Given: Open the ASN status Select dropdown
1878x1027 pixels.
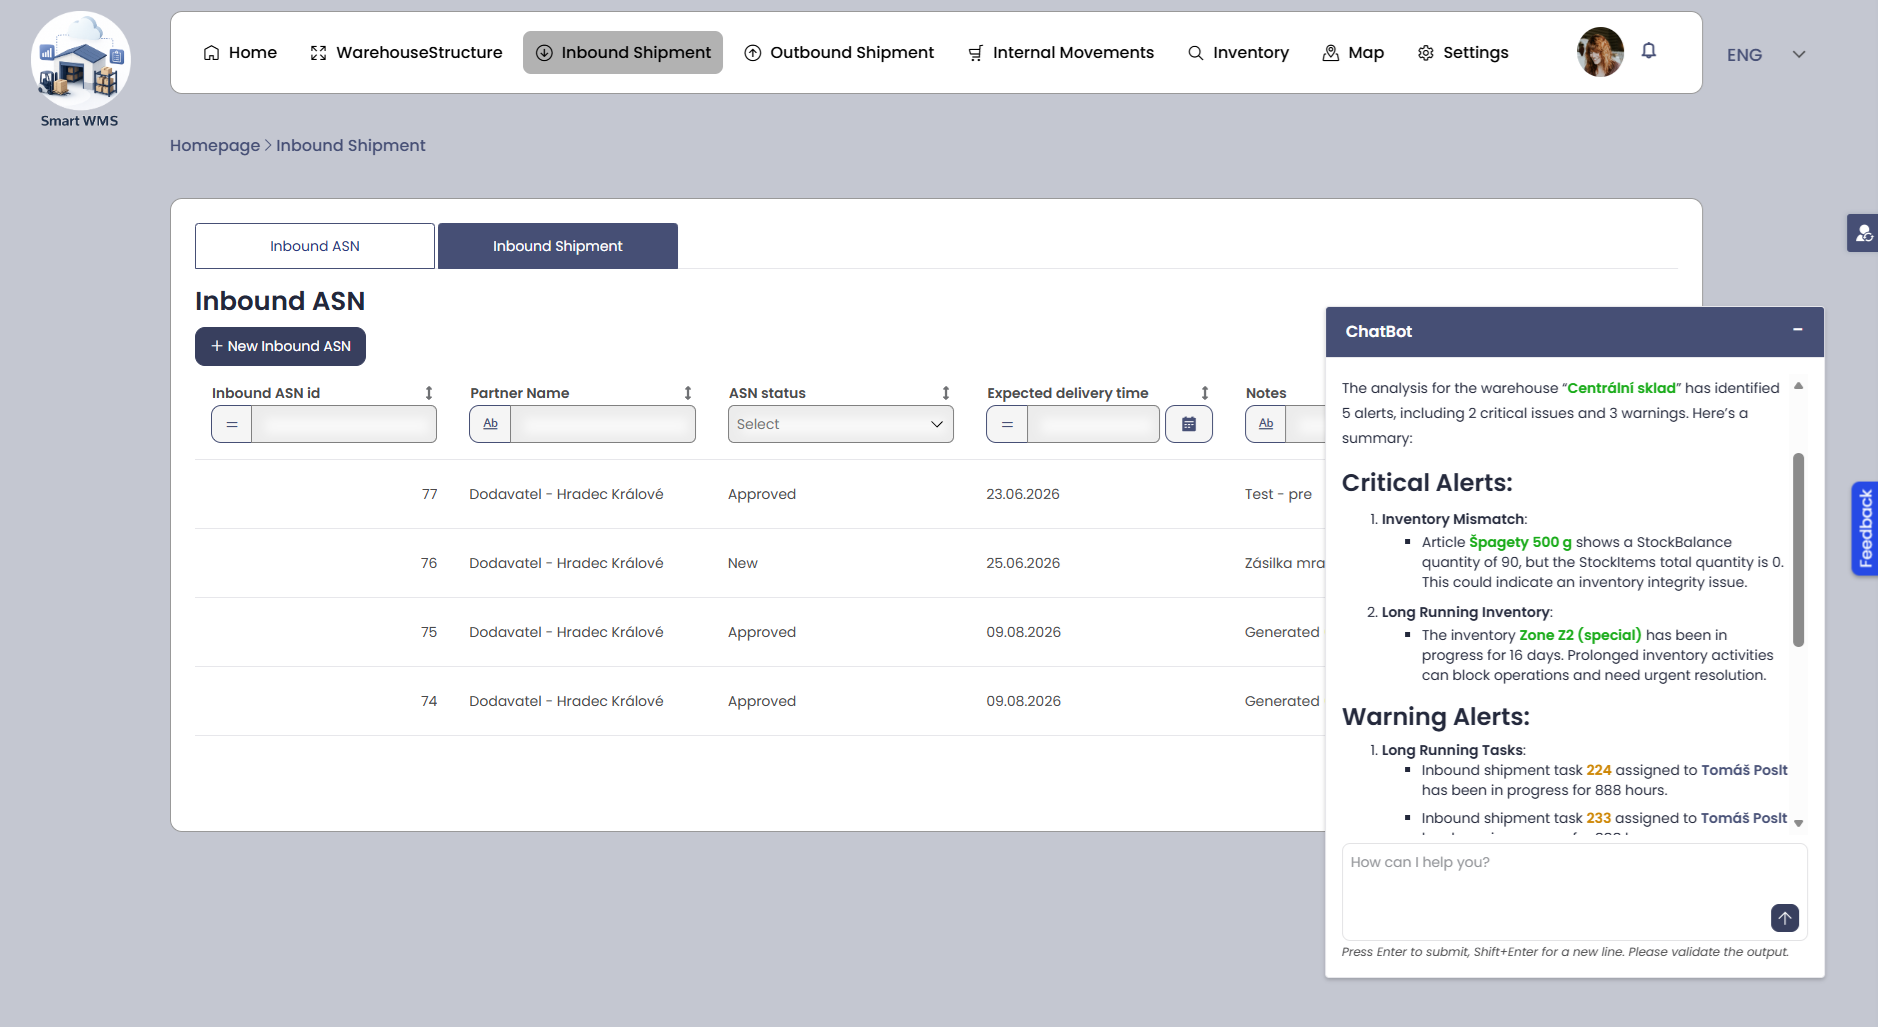Looking at the screenshot, I should point(841,424).
